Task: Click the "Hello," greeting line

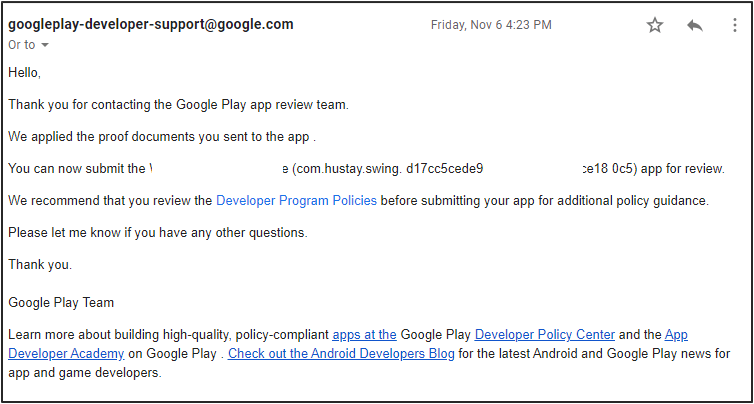Action: point(25,72)
